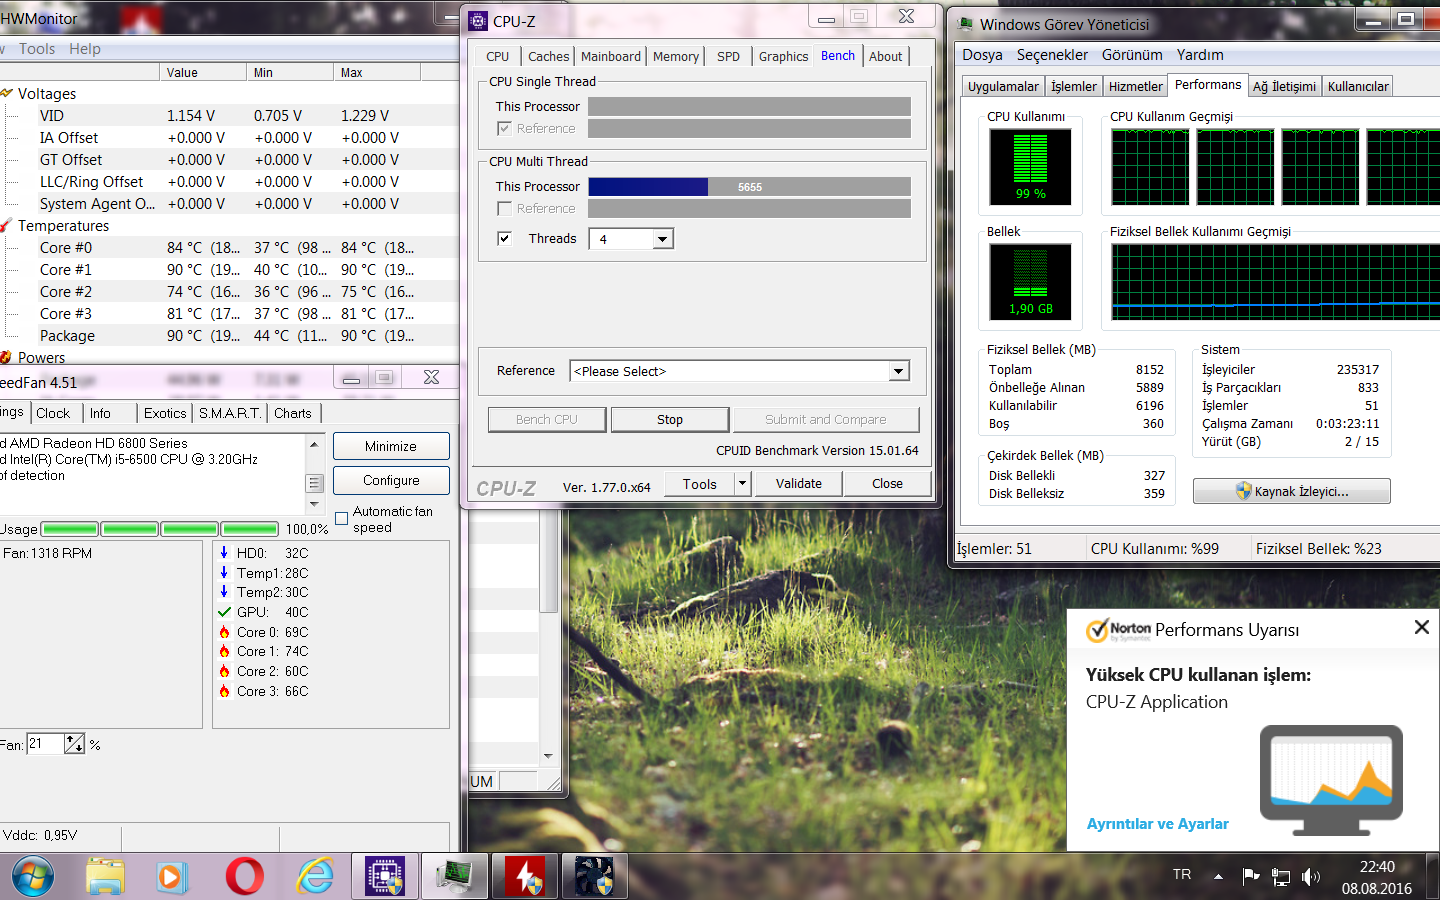This screenshot has height=900, width=1440.
Task: Select the İşlemler tab in Task Manager
Action: pos(1074,87)
